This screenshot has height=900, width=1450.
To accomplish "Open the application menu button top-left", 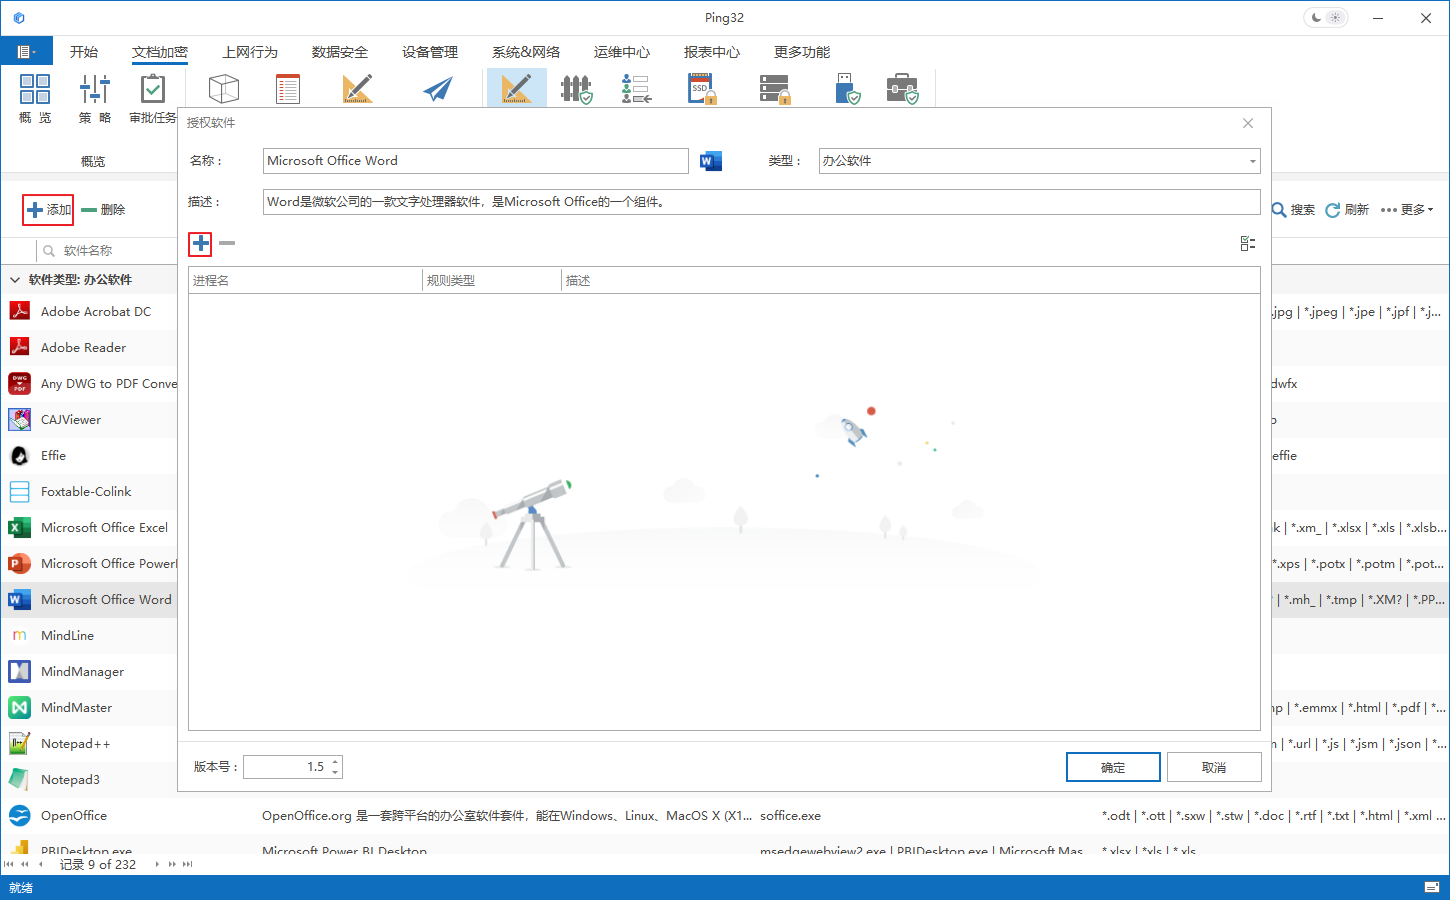I will click(25, 52).
